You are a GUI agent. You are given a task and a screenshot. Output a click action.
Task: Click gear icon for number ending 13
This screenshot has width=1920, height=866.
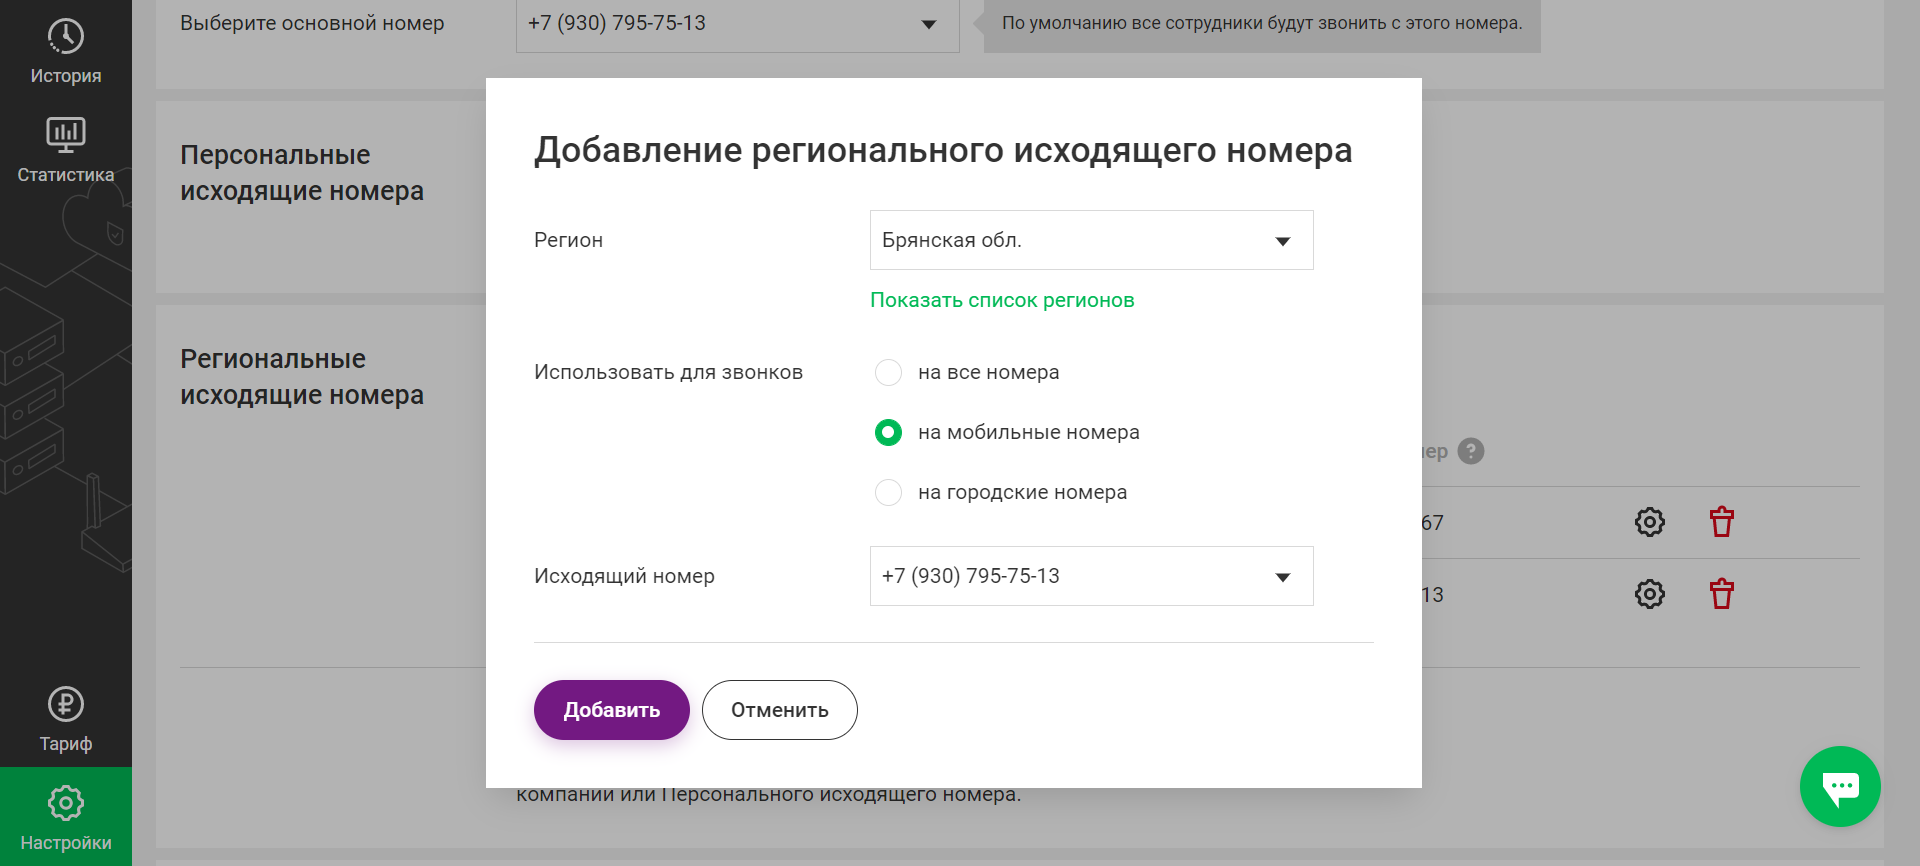point(1649,594)
